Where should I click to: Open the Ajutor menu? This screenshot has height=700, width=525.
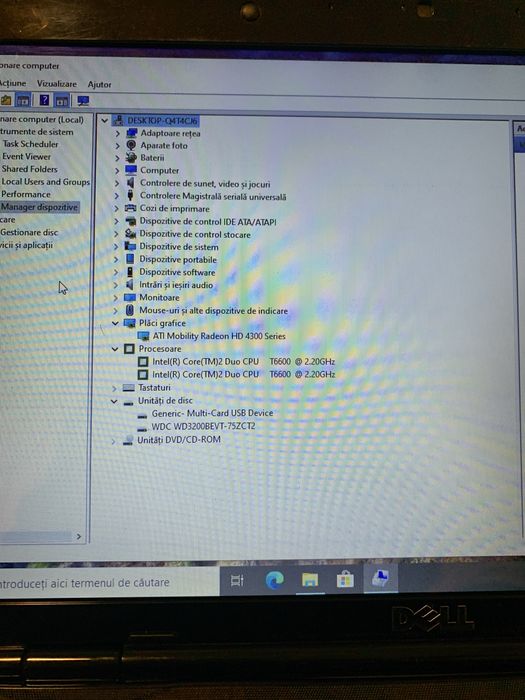pos(99,84)
